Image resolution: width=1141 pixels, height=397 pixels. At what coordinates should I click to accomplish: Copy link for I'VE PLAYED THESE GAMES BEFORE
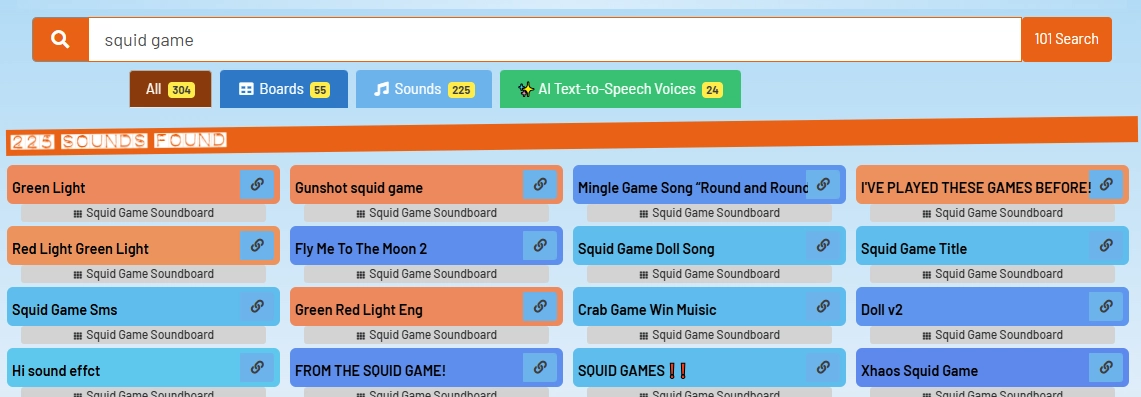1106,185
